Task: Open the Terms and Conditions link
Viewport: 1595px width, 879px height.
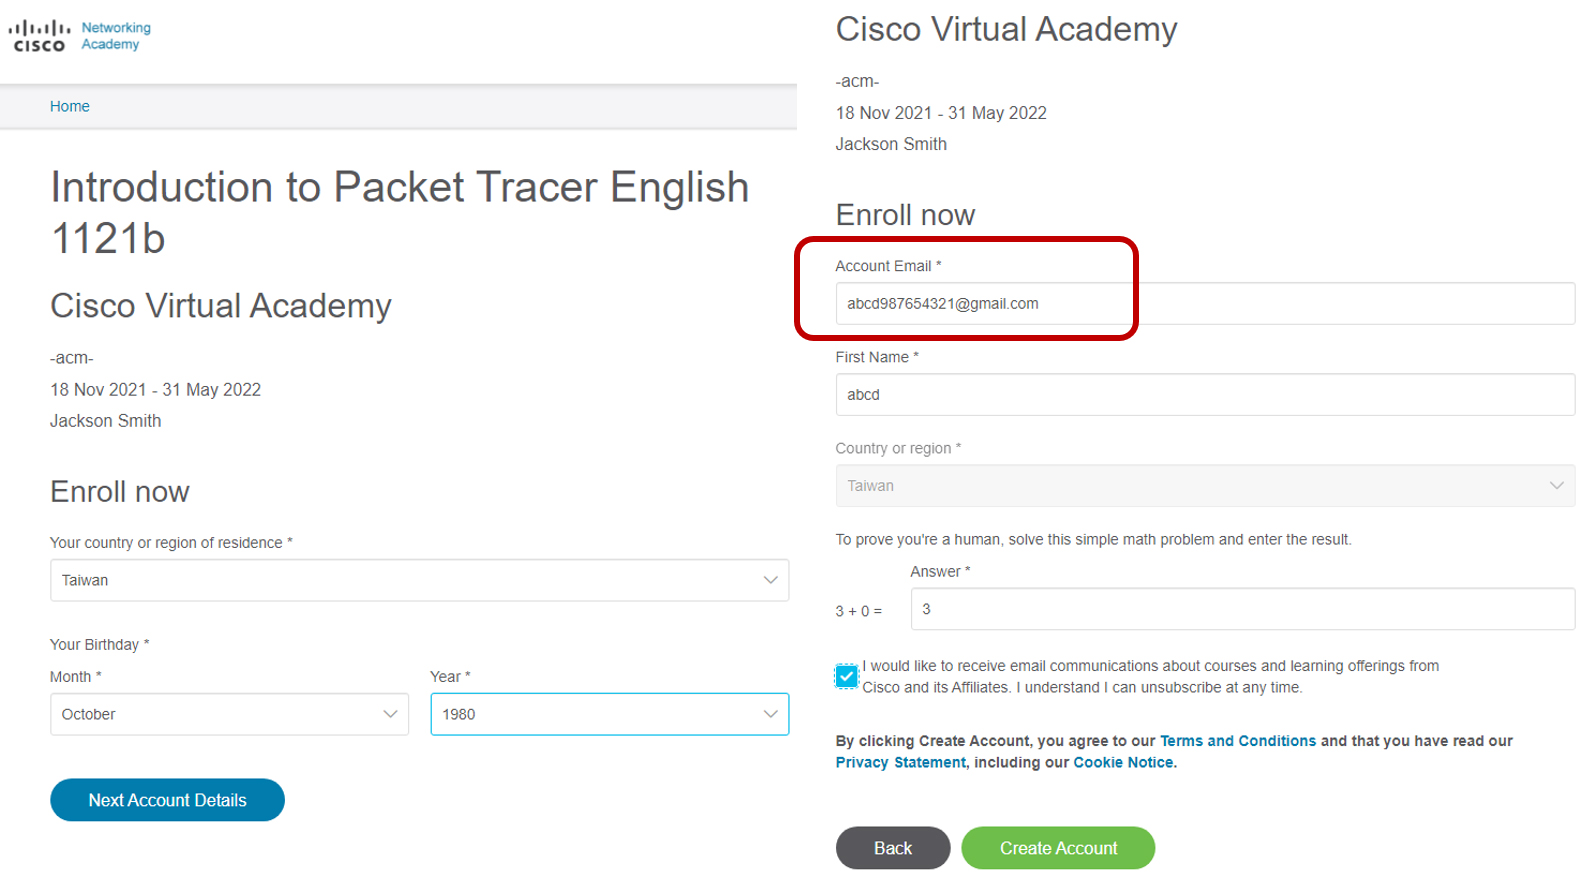Action: (x=1238, y=741)
